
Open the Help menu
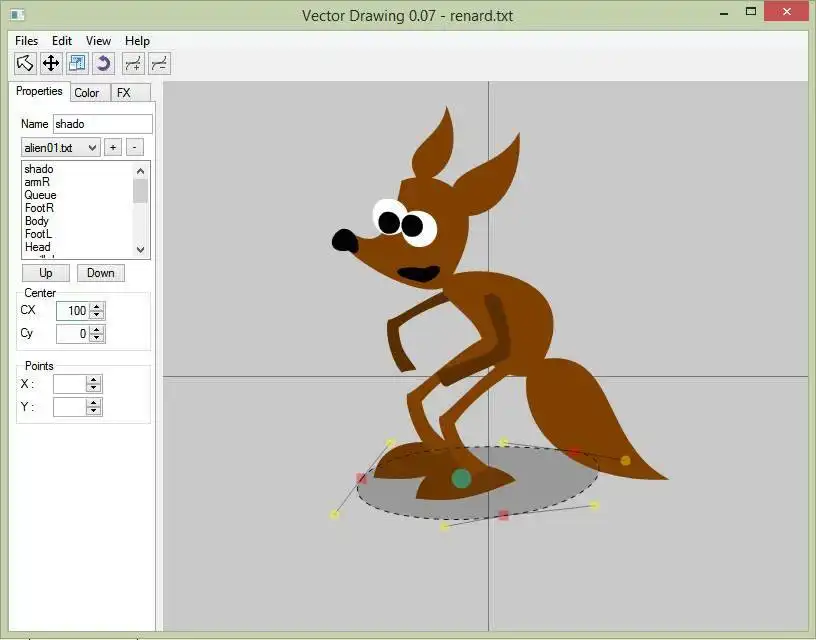137,41
